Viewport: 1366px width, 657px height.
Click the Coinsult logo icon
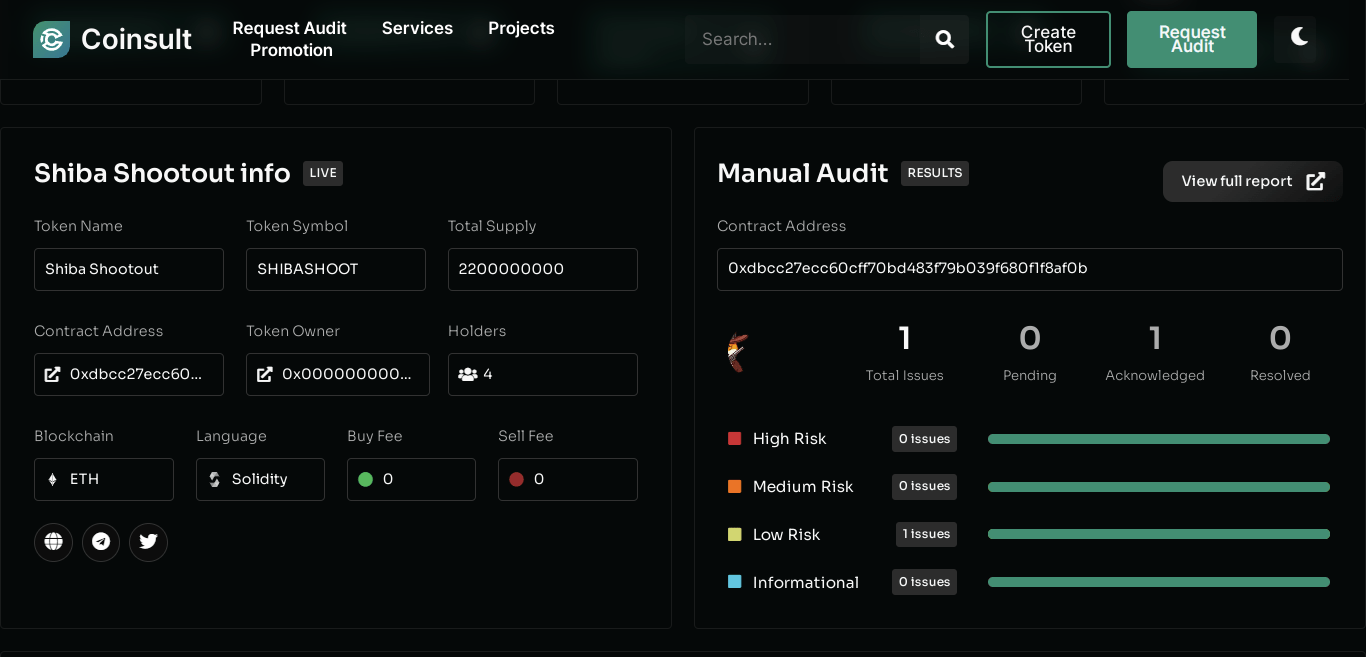(x=51, y=39)
